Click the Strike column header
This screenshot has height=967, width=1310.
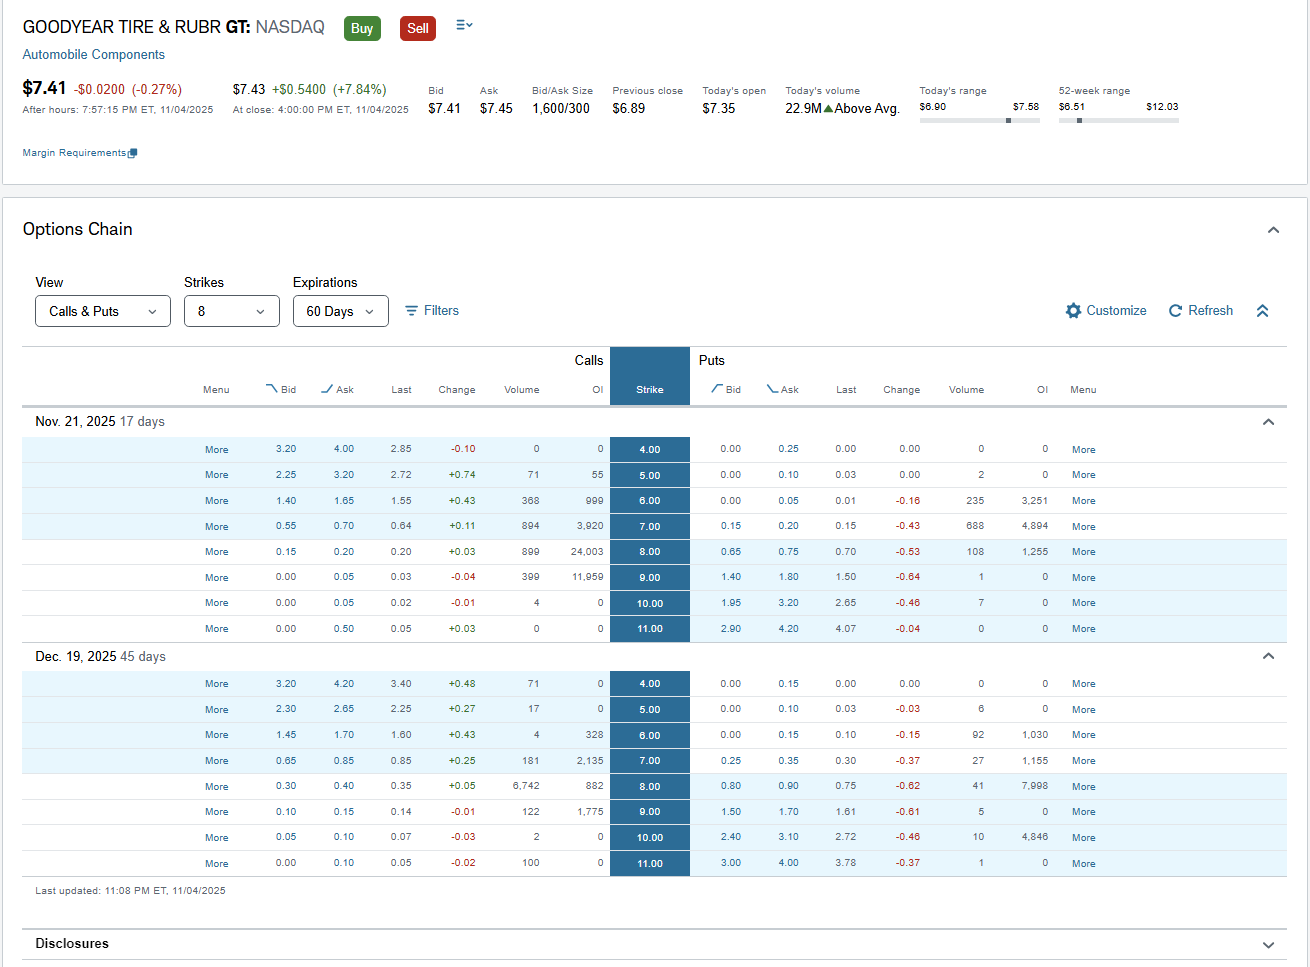[x=650, y=390]
